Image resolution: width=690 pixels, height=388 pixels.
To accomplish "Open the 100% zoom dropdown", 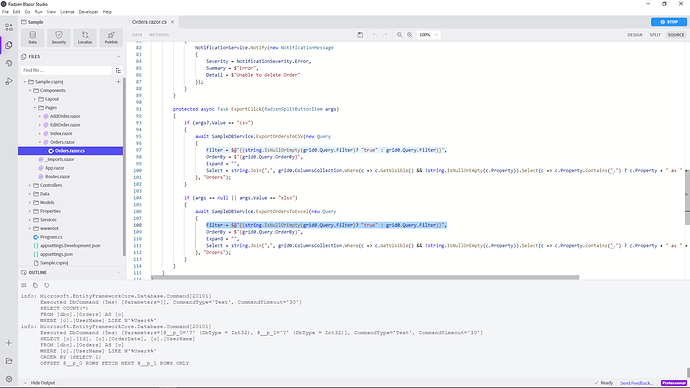I will [429, 35].
